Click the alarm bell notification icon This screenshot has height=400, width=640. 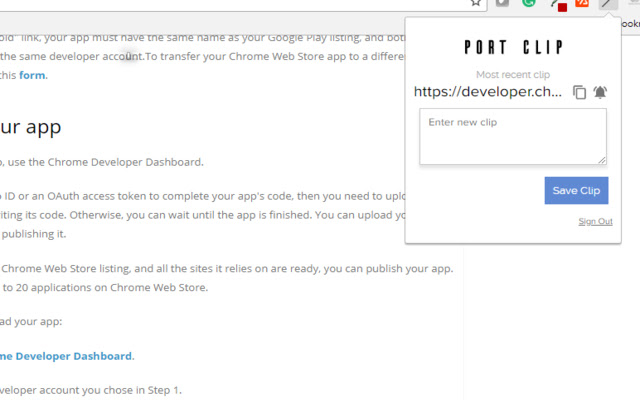[x=600, y=92]
